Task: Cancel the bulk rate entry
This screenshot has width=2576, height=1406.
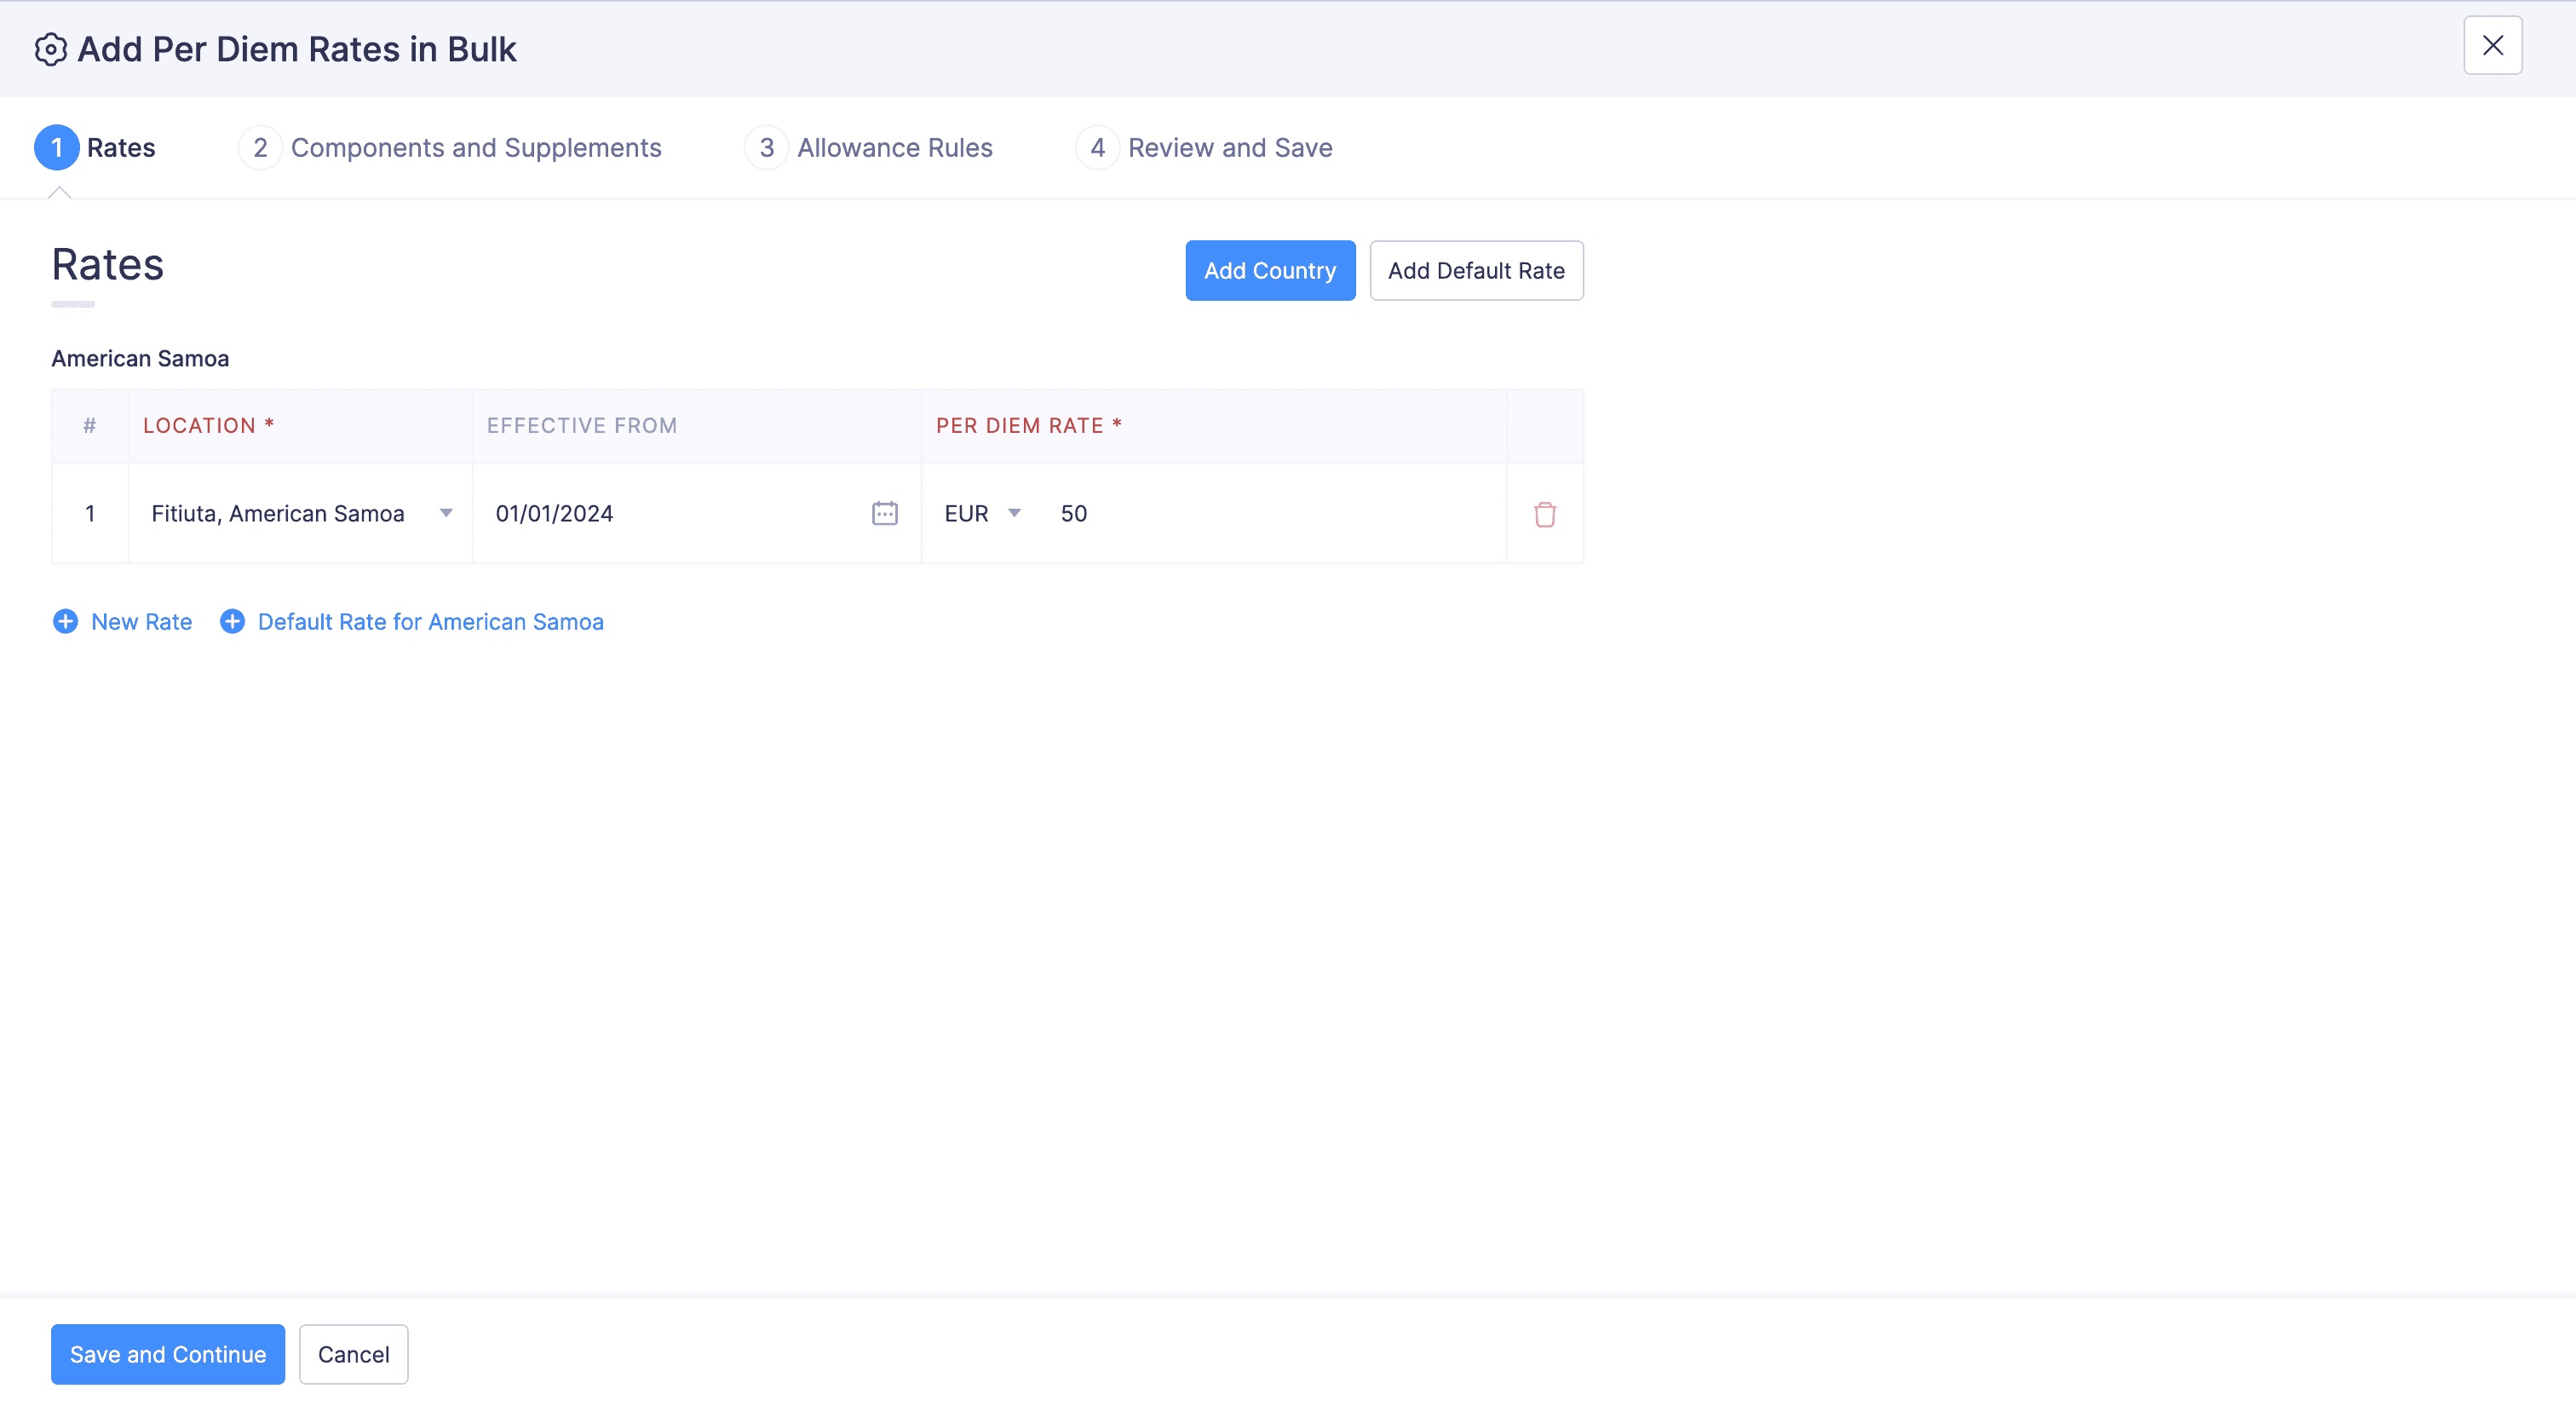Action: 353,1354
